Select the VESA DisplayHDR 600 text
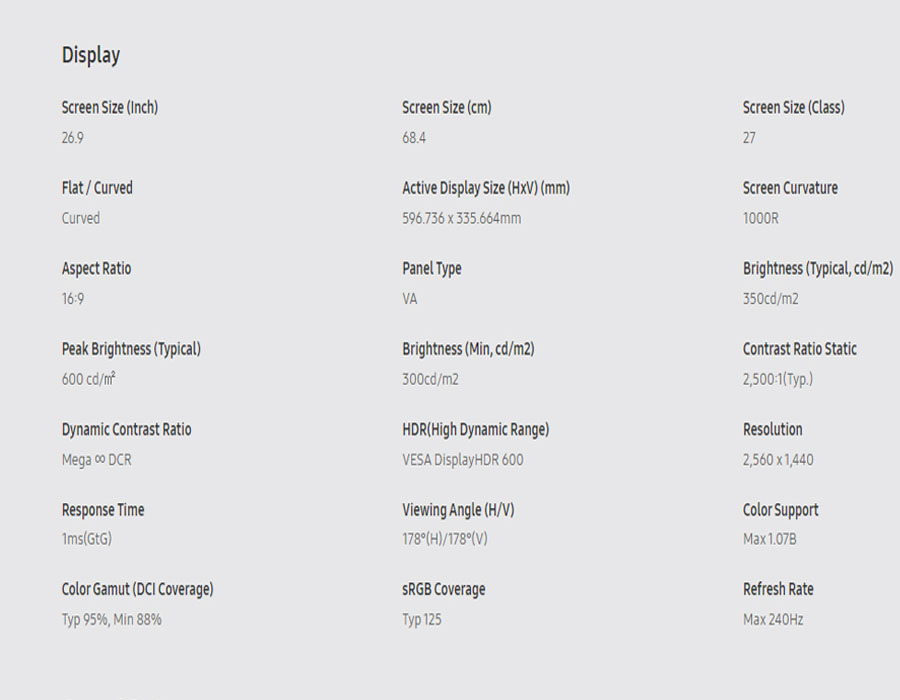This screenshot has width=900, height=700. 462,460
